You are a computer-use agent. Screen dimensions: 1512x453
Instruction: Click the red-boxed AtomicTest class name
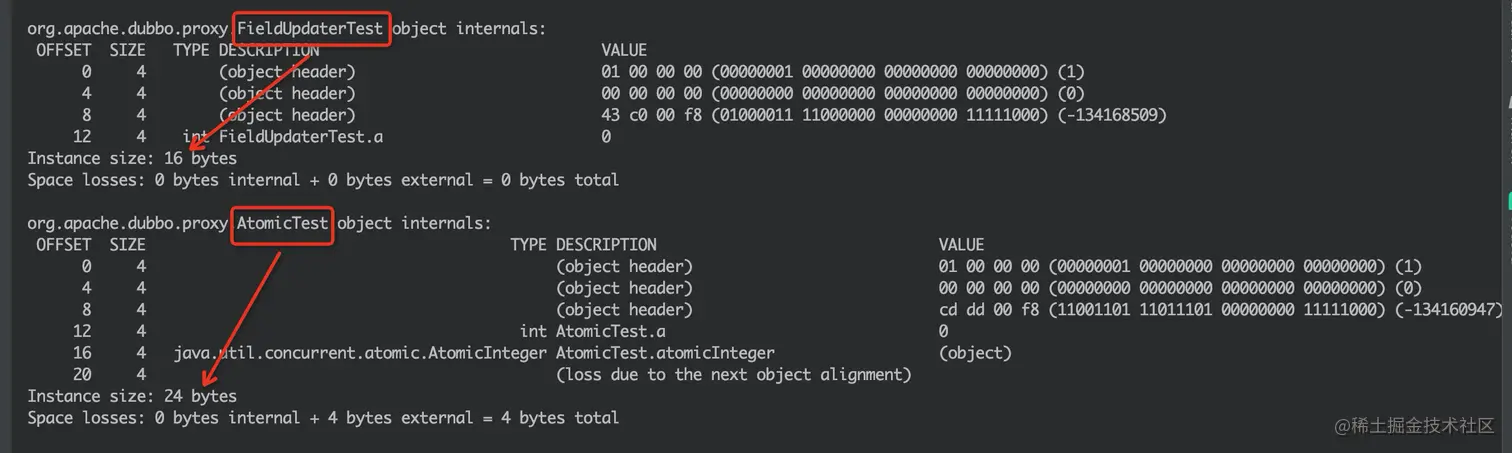[x=283, y=222]
